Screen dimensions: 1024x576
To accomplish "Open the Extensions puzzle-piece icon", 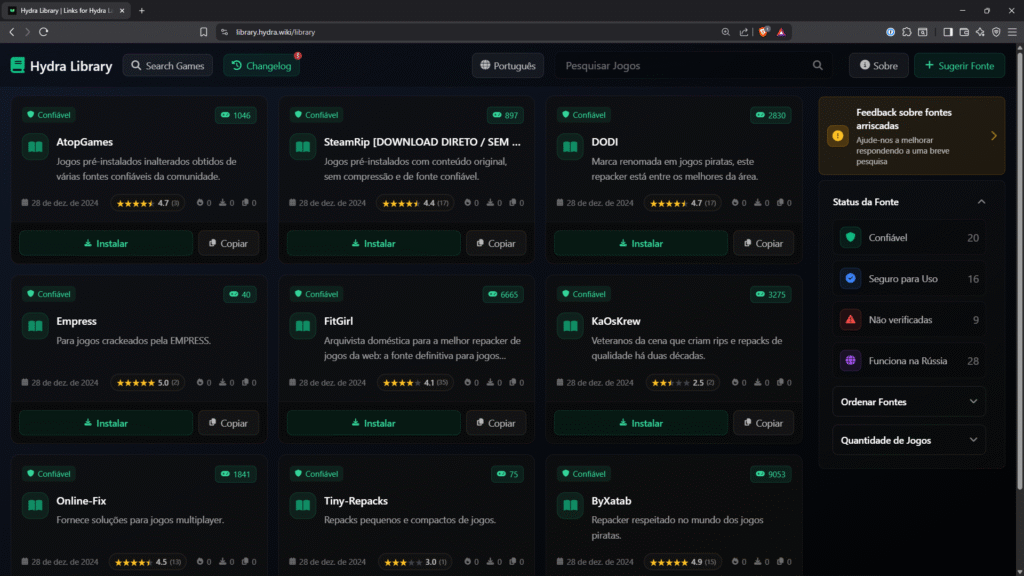I will [x=906, y=32].
